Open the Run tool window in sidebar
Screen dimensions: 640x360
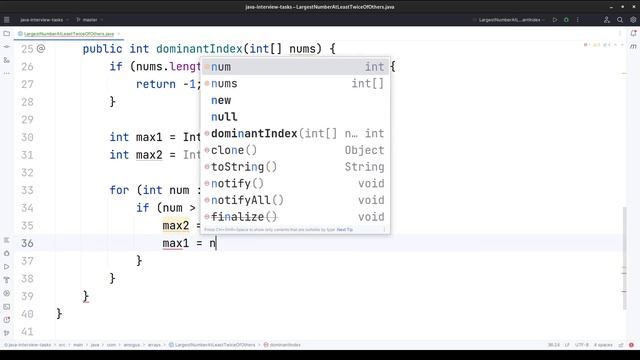(x=7, y=267)
